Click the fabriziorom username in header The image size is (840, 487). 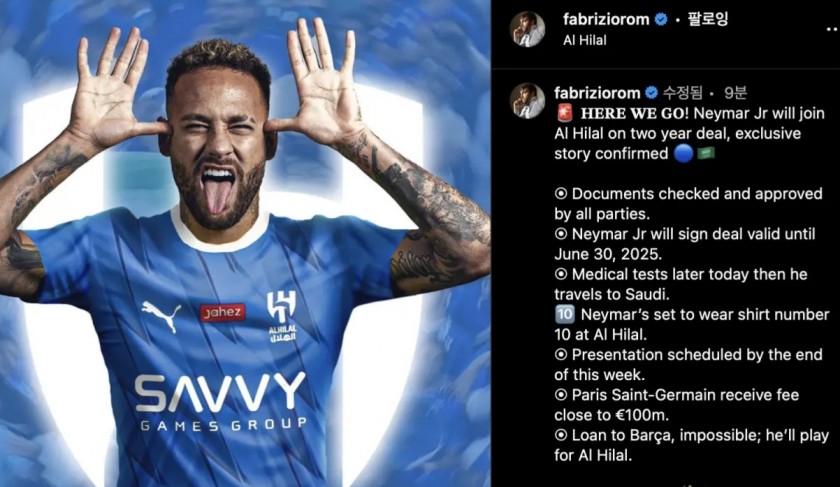(606, 19)
